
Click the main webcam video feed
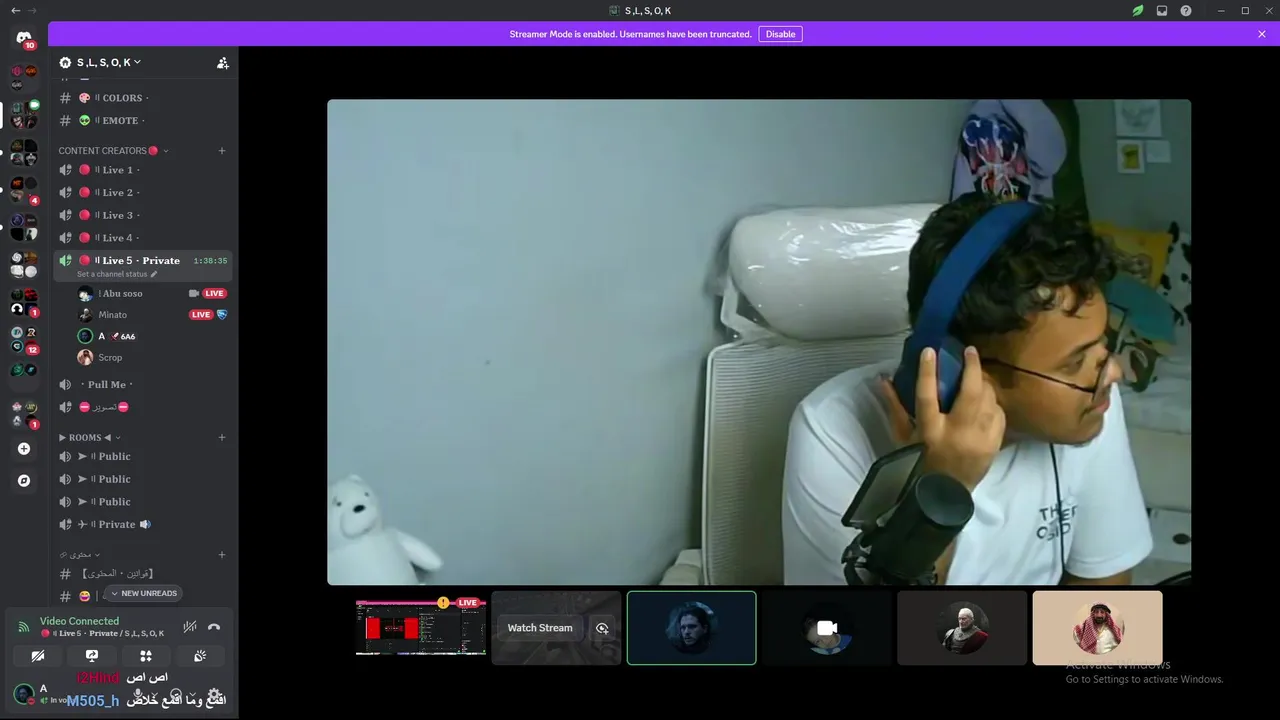click(x=759, y=342)
